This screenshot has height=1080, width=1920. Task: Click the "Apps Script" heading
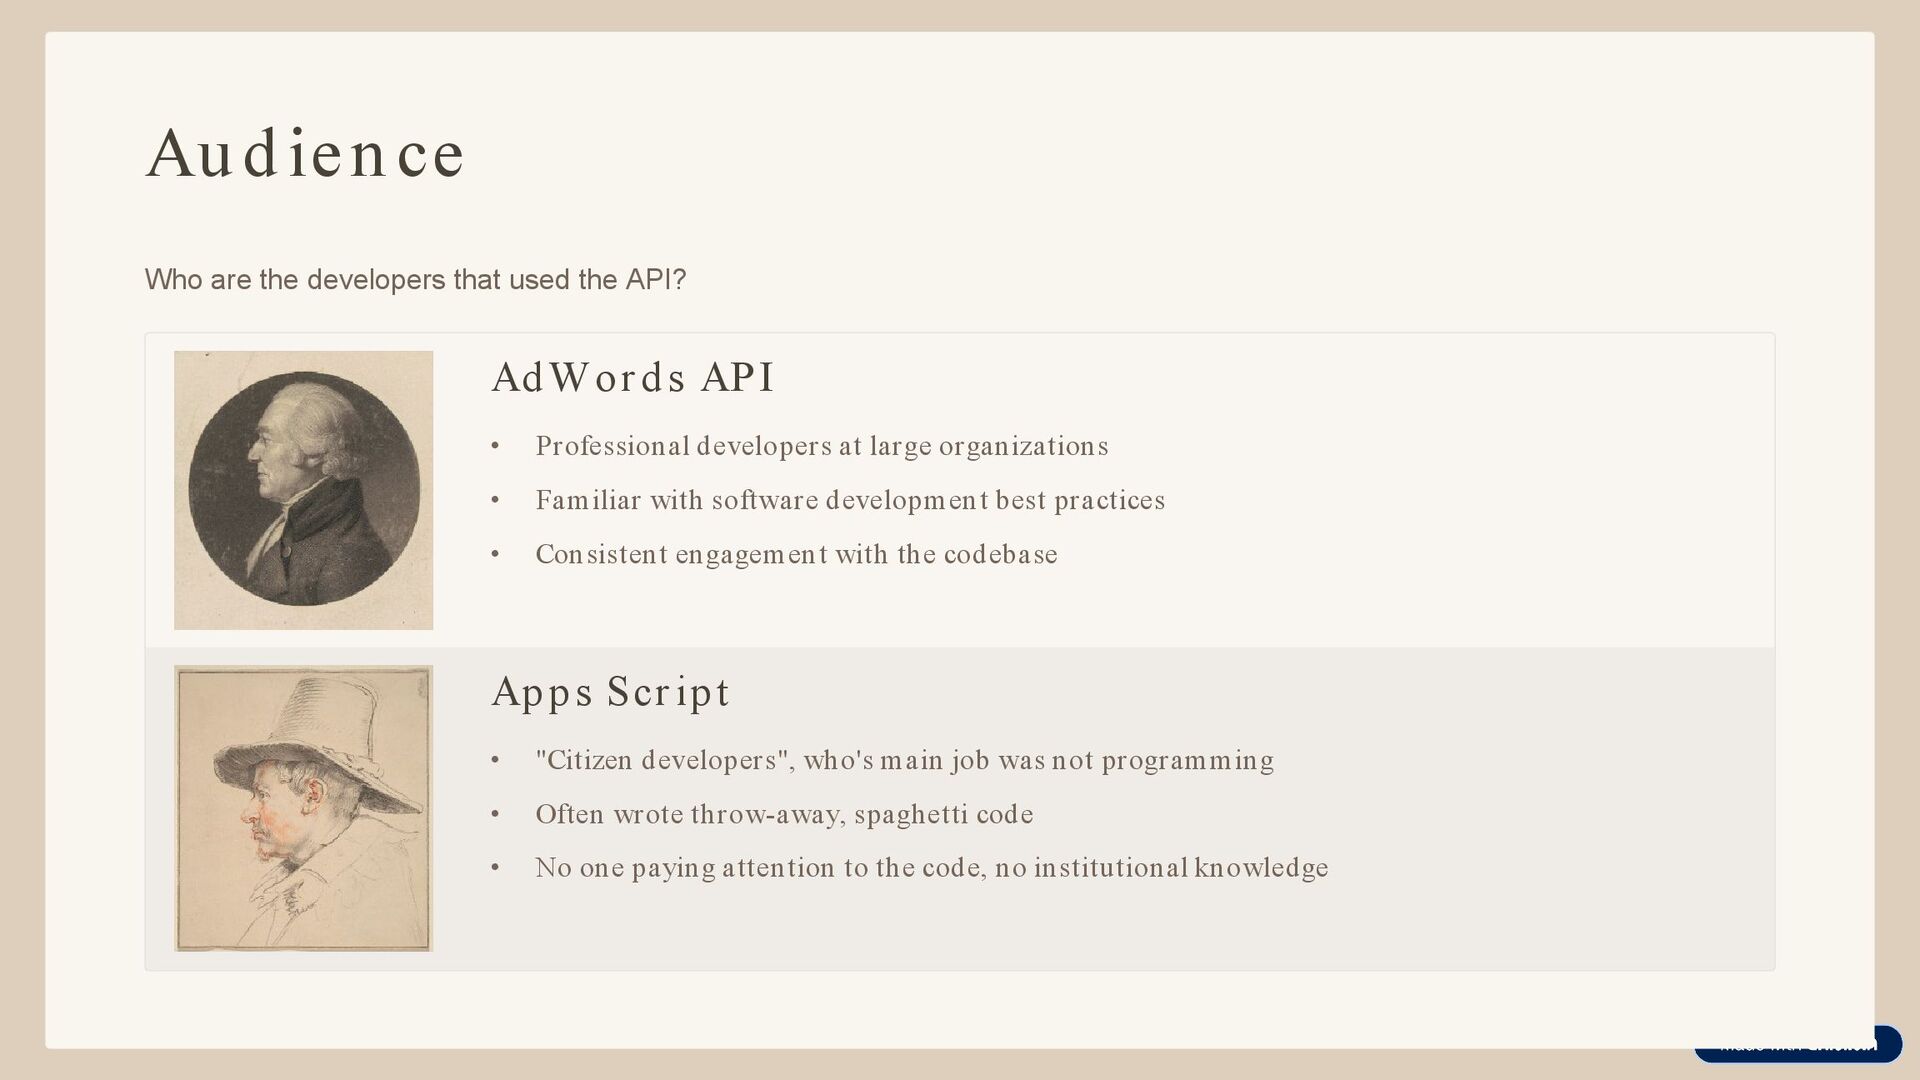coord(610,692)
